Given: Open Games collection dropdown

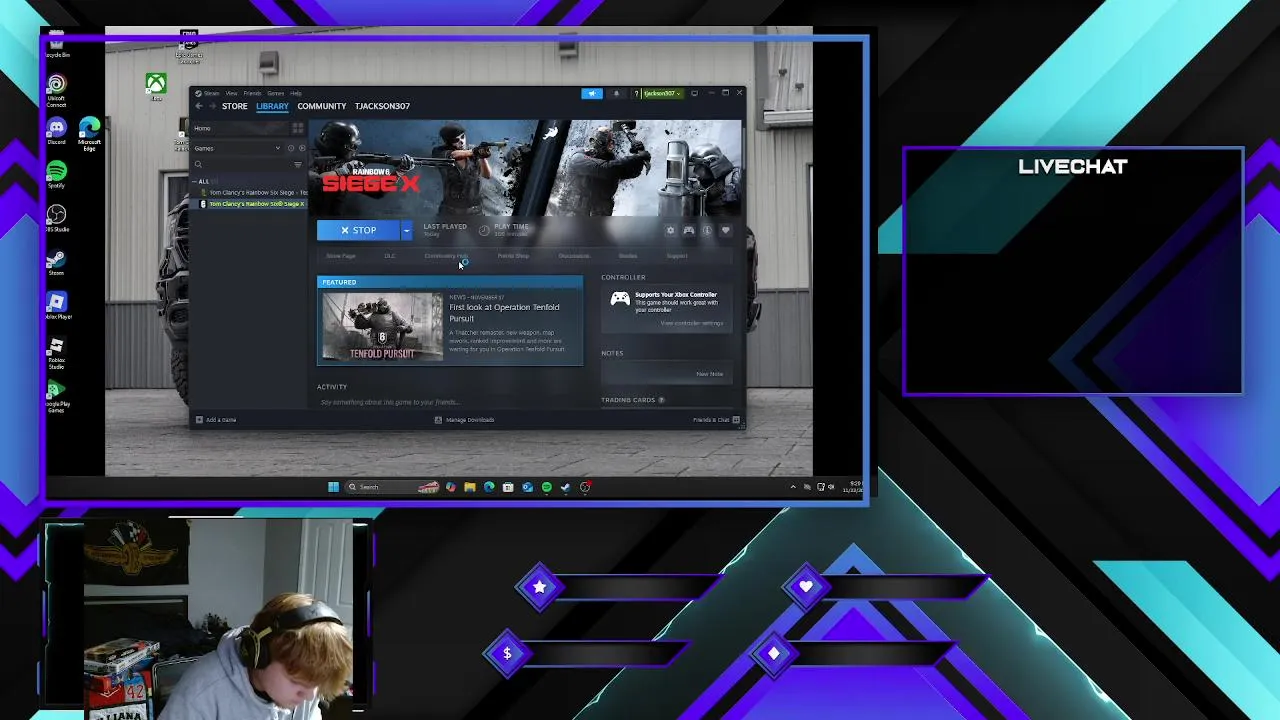Looking at the screenshot, I should (x=240, y=148).
